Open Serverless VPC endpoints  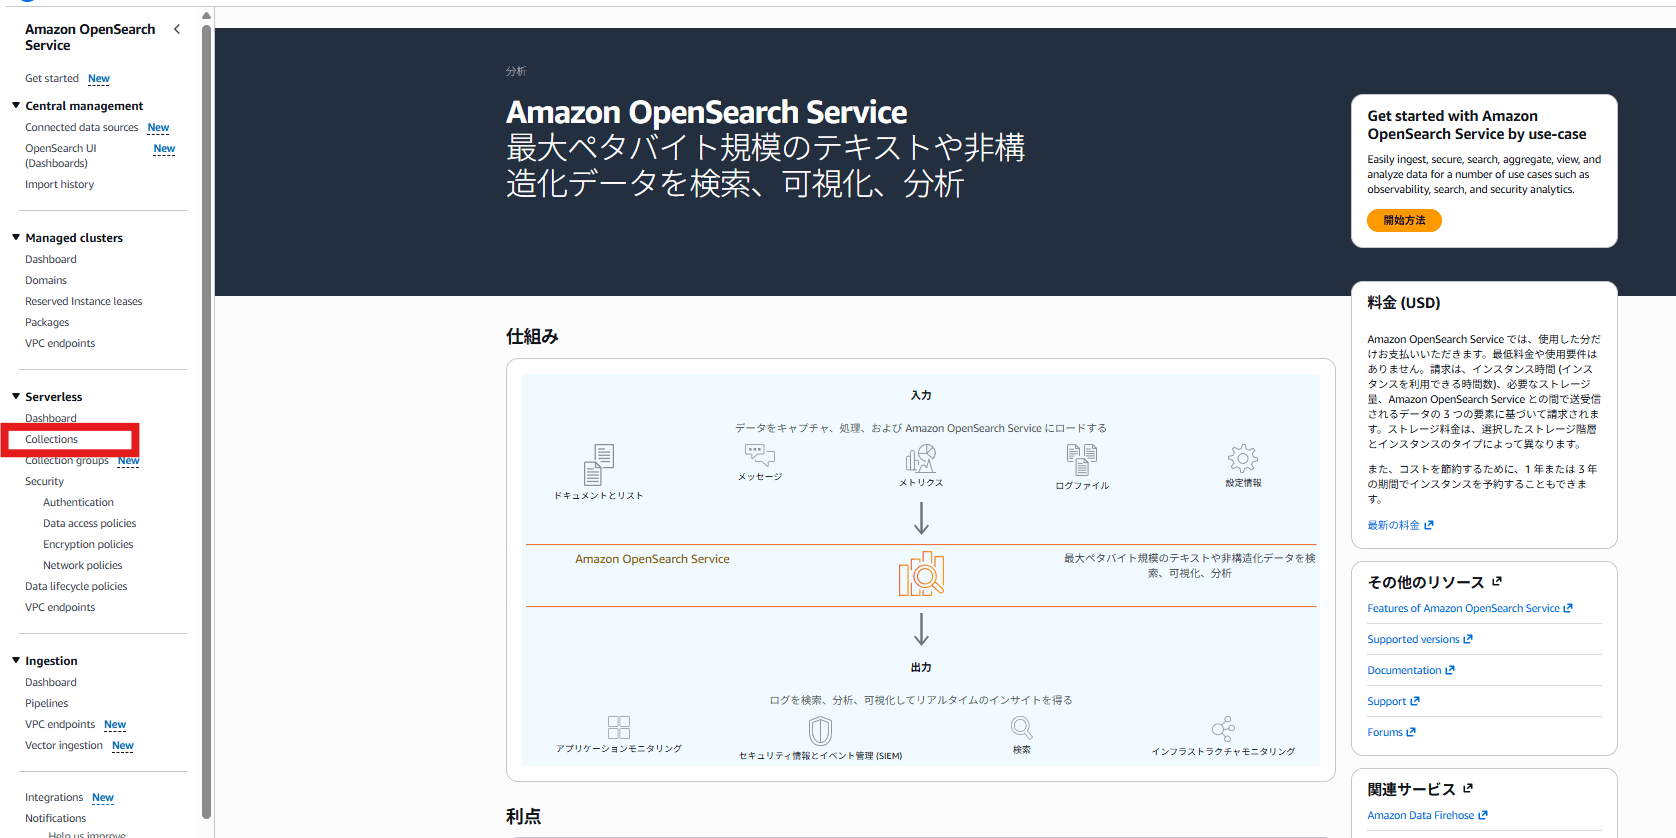point(60,607)
